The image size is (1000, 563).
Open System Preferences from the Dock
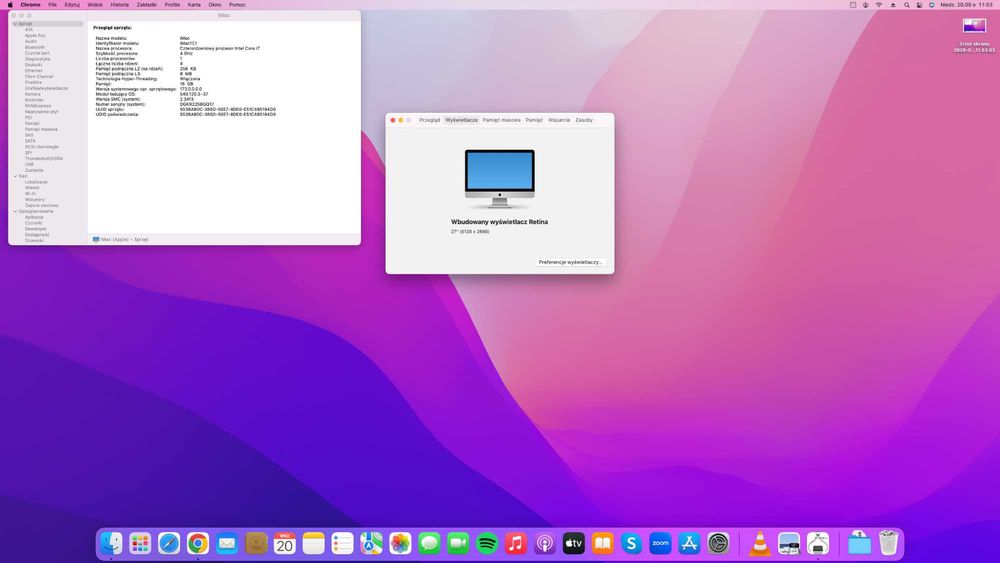point(718,543)
